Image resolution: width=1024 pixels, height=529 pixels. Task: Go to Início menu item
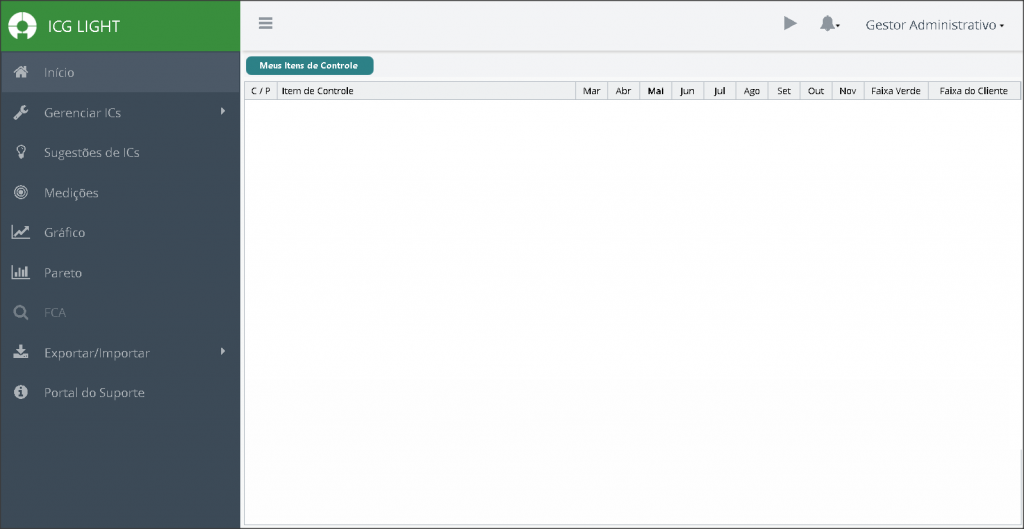[120, 72]
